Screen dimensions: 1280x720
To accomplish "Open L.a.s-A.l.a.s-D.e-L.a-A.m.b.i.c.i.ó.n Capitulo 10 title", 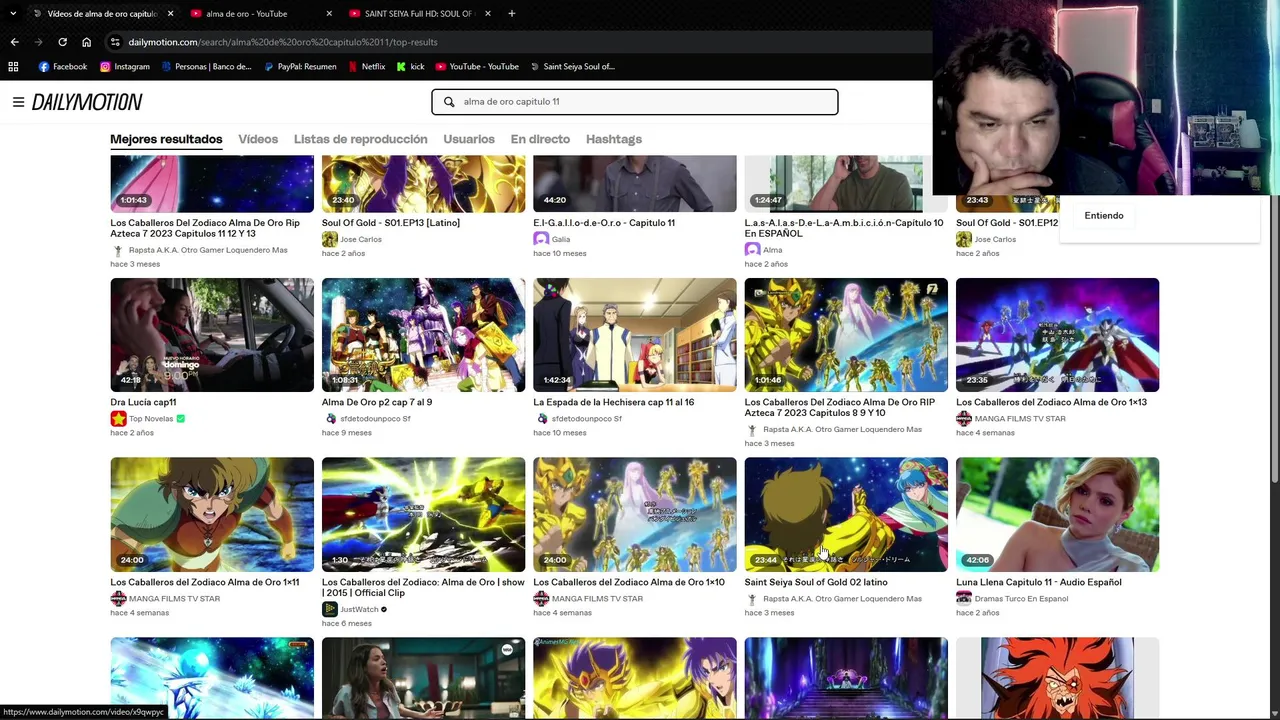I will point(844,228).
